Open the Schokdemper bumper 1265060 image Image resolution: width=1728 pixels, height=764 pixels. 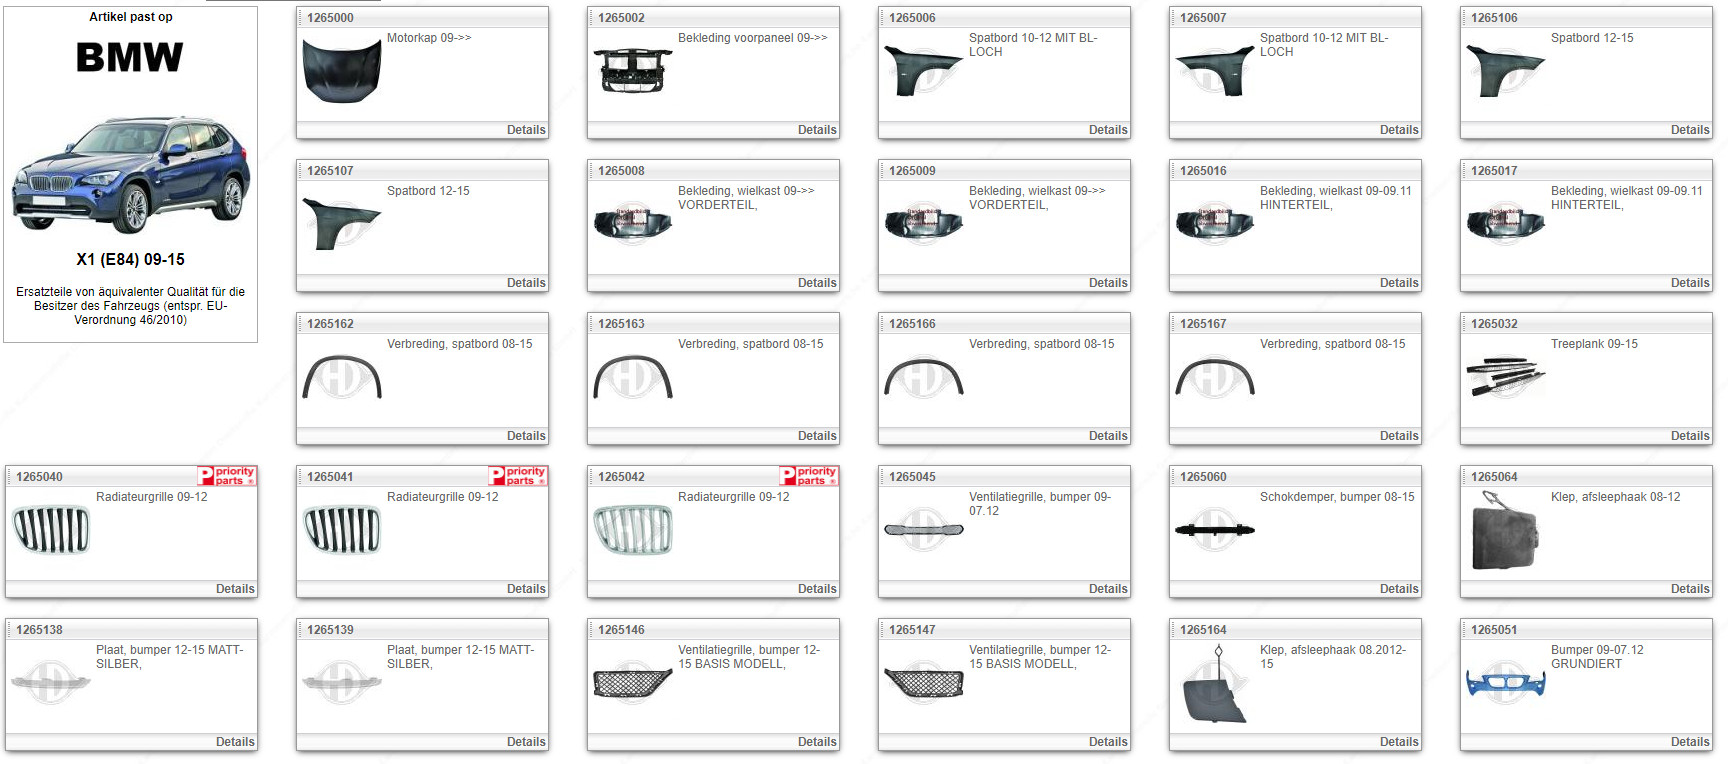tap(1215, 530)
